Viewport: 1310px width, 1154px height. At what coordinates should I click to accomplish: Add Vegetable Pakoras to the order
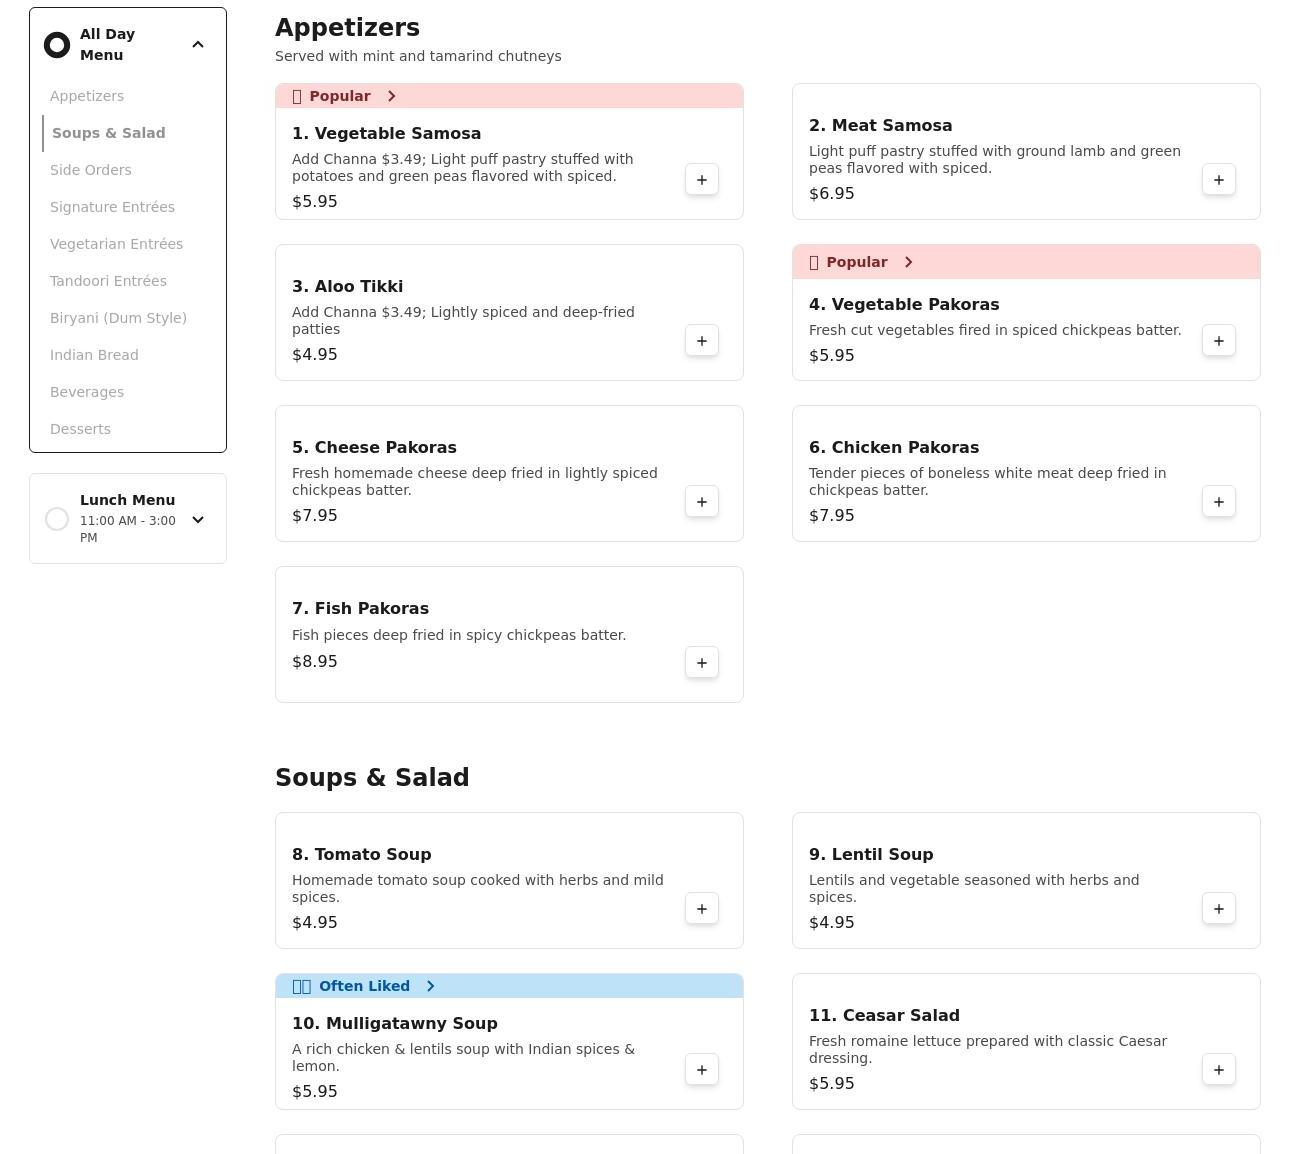click(x=1218, y=341)
